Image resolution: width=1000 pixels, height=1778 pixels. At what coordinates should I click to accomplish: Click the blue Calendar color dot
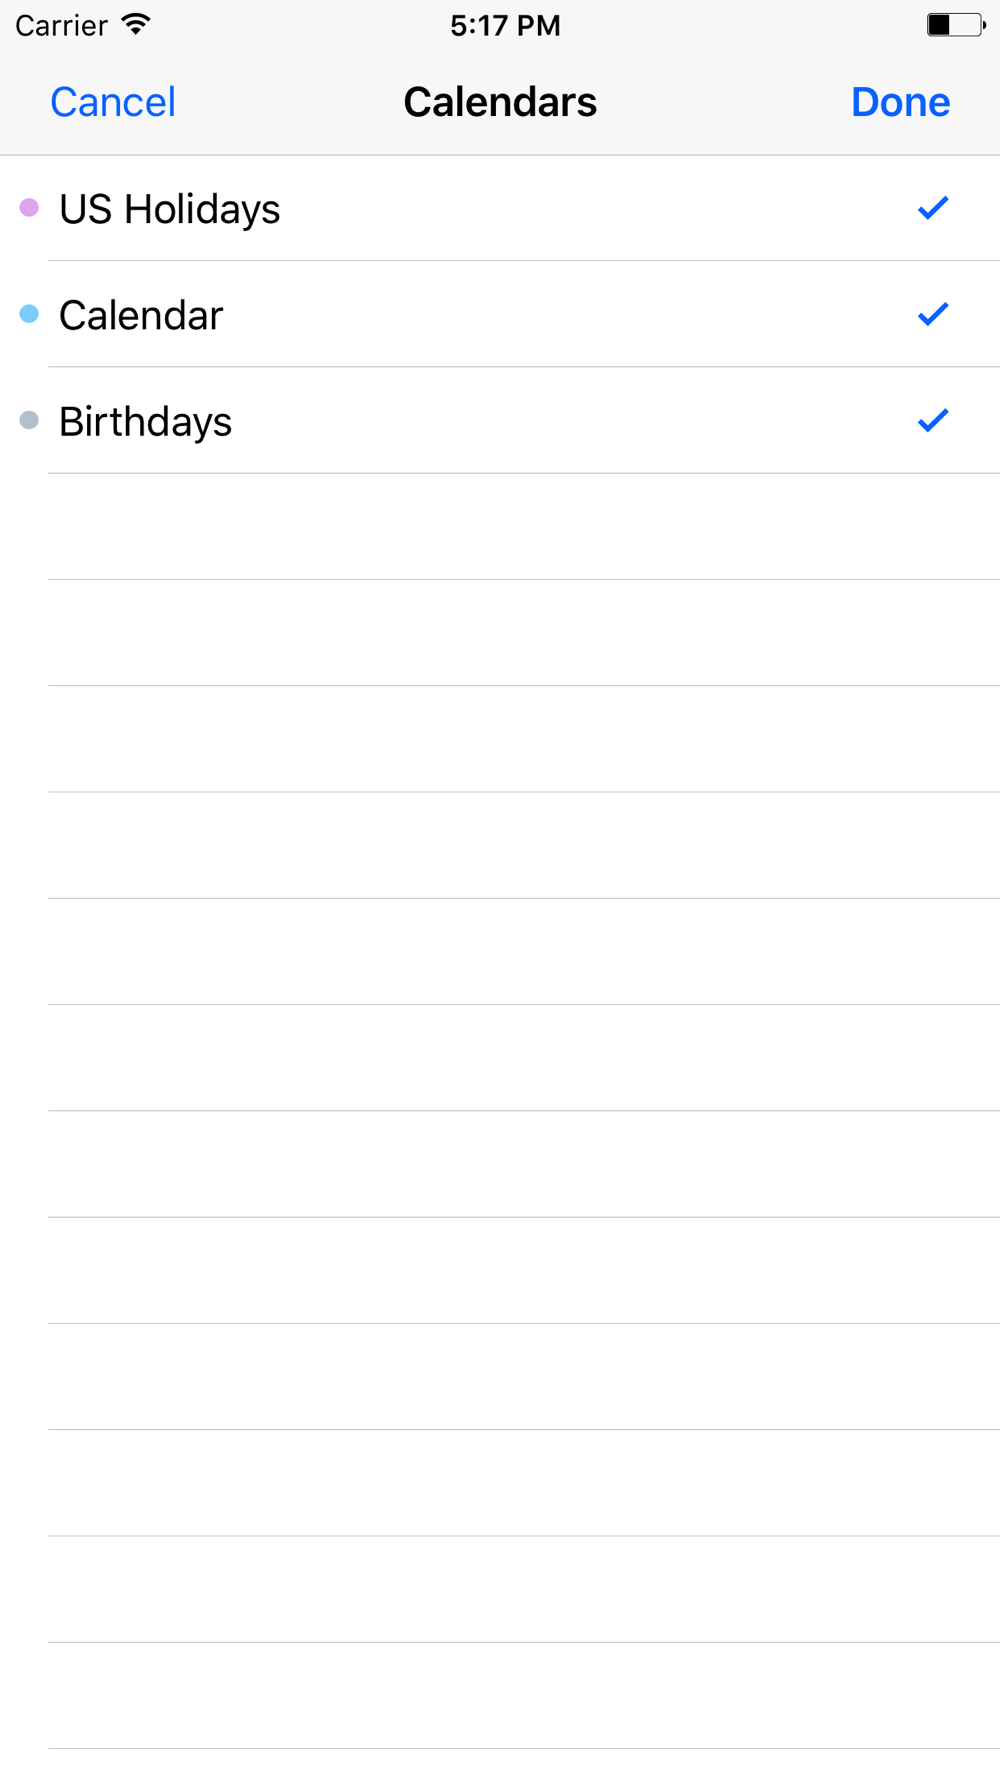[29, 314]
